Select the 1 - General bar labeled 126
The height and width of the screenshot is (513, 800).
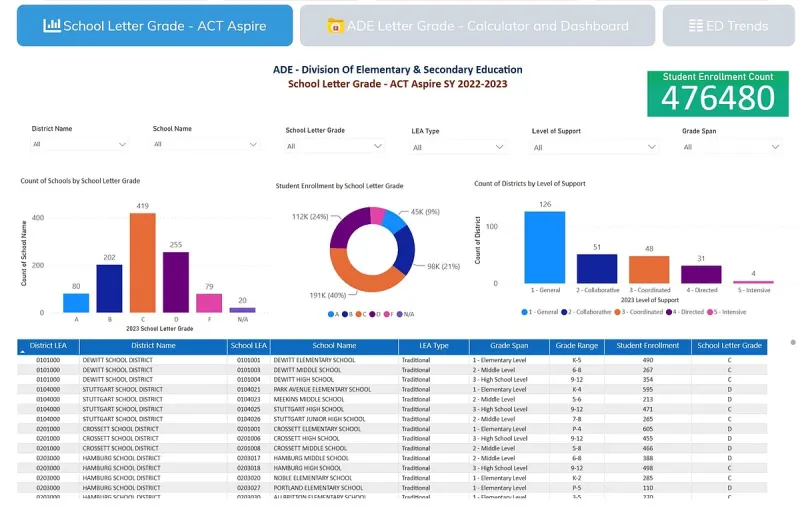tap(545, 248)
